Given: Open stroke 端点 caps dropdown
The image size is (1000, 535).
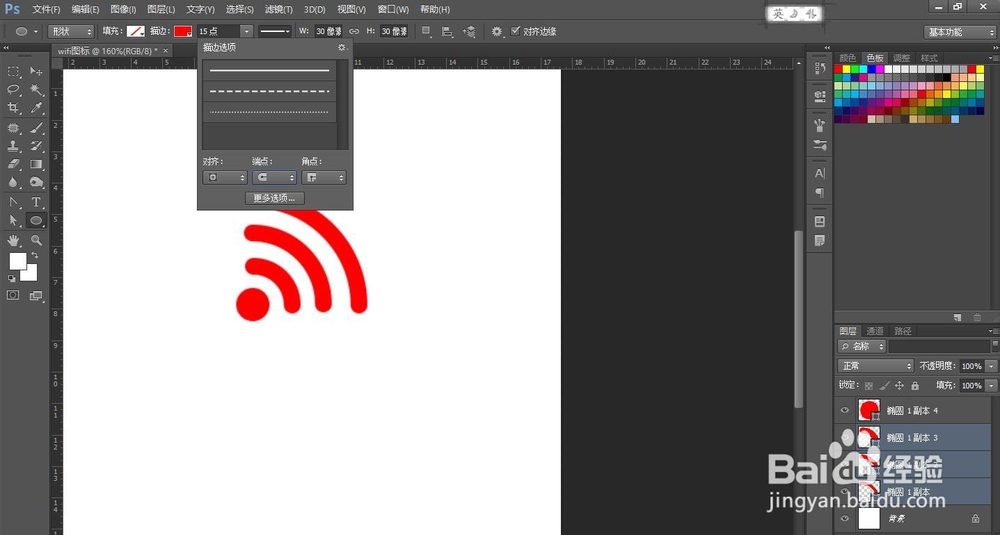Looking at the screenshot, I should (274, 178).
